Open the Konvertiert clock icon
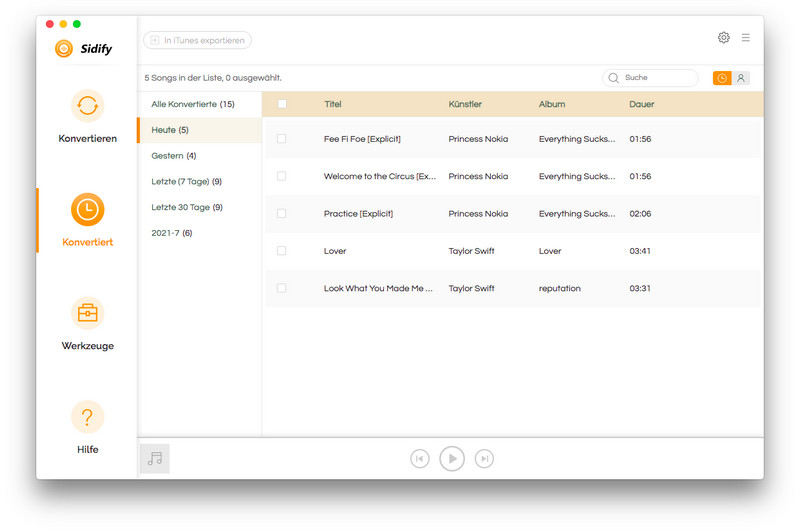Viewport: 800px width, 531px height. coord(87,209)
